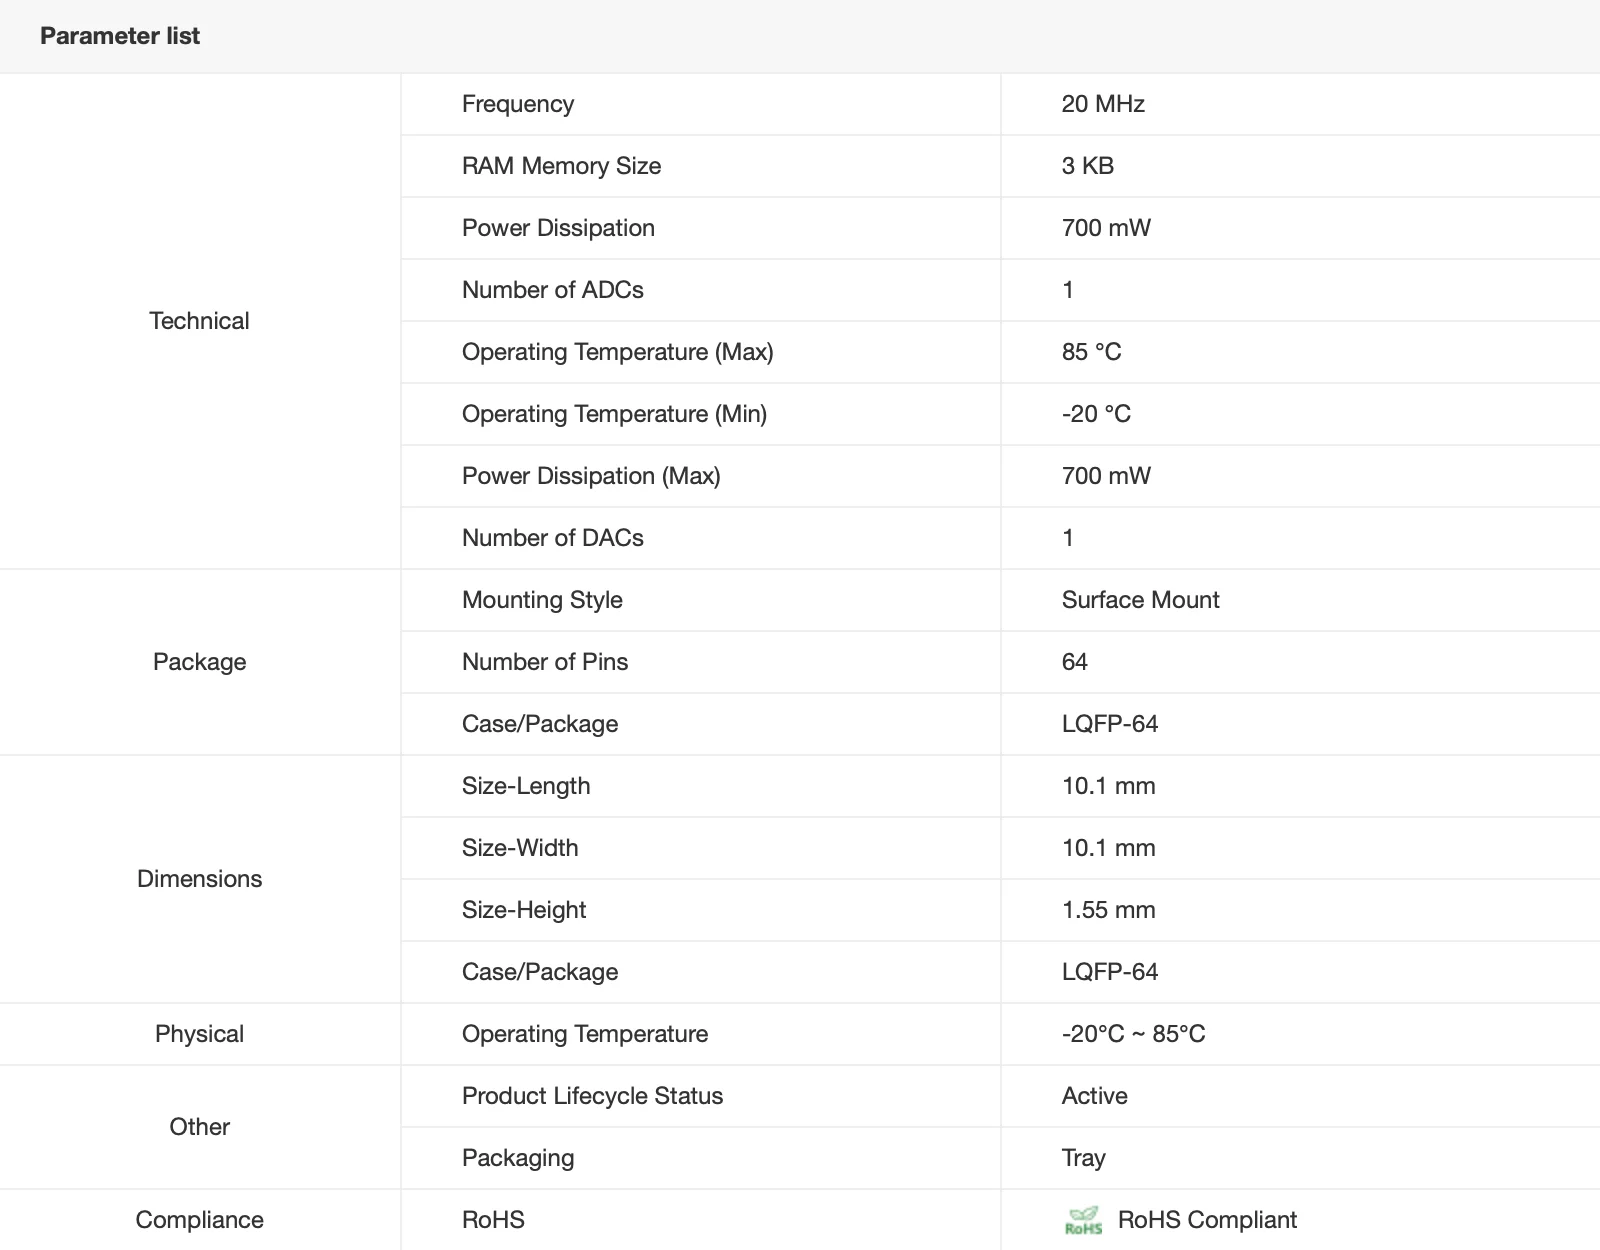This screenshot has height=1250, width=1600.
Task: Click the Number of ADCs label
Action: click(552, 290)
